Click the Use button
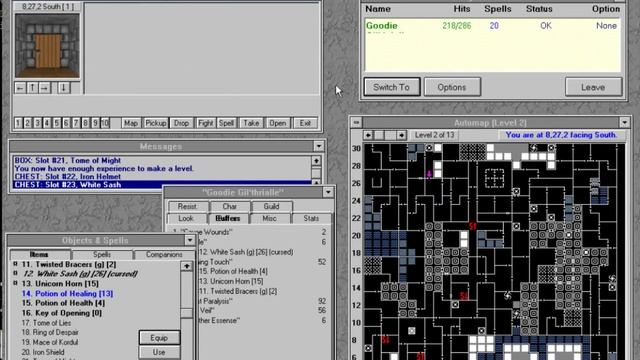The width and height of the screenshot is (640, 360). click(x=159, y=352)
